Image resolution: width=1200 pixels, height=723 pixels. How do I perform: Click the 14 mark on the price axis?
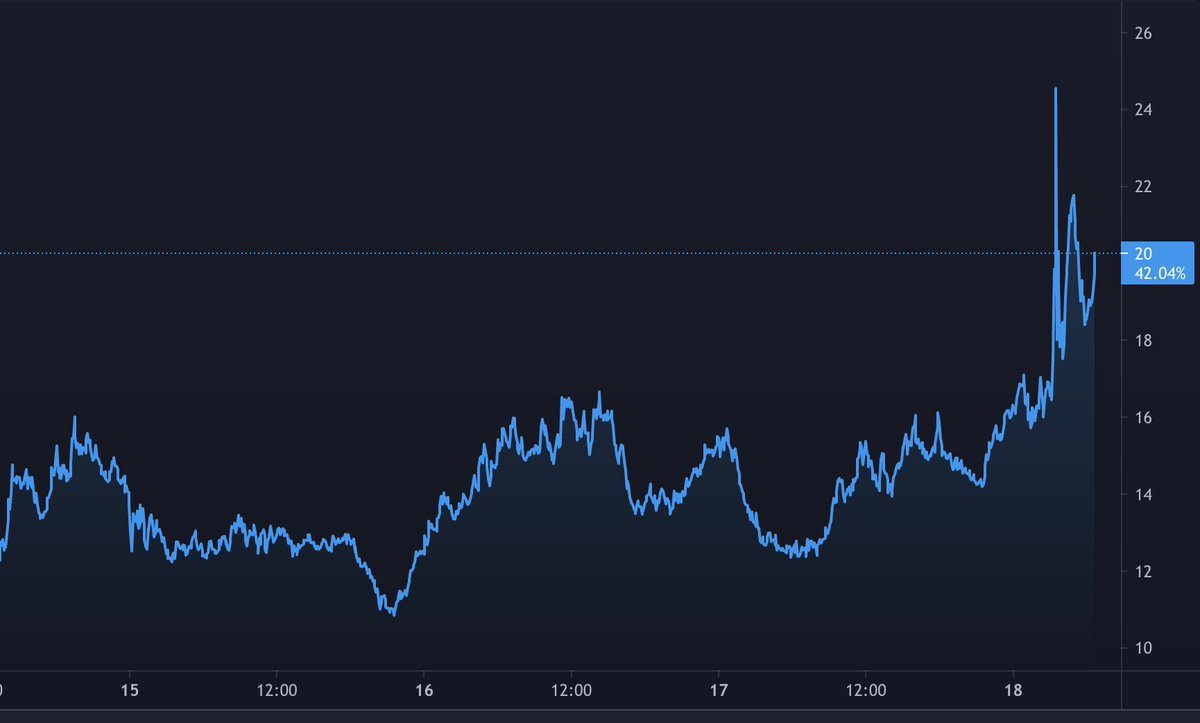1144,495
